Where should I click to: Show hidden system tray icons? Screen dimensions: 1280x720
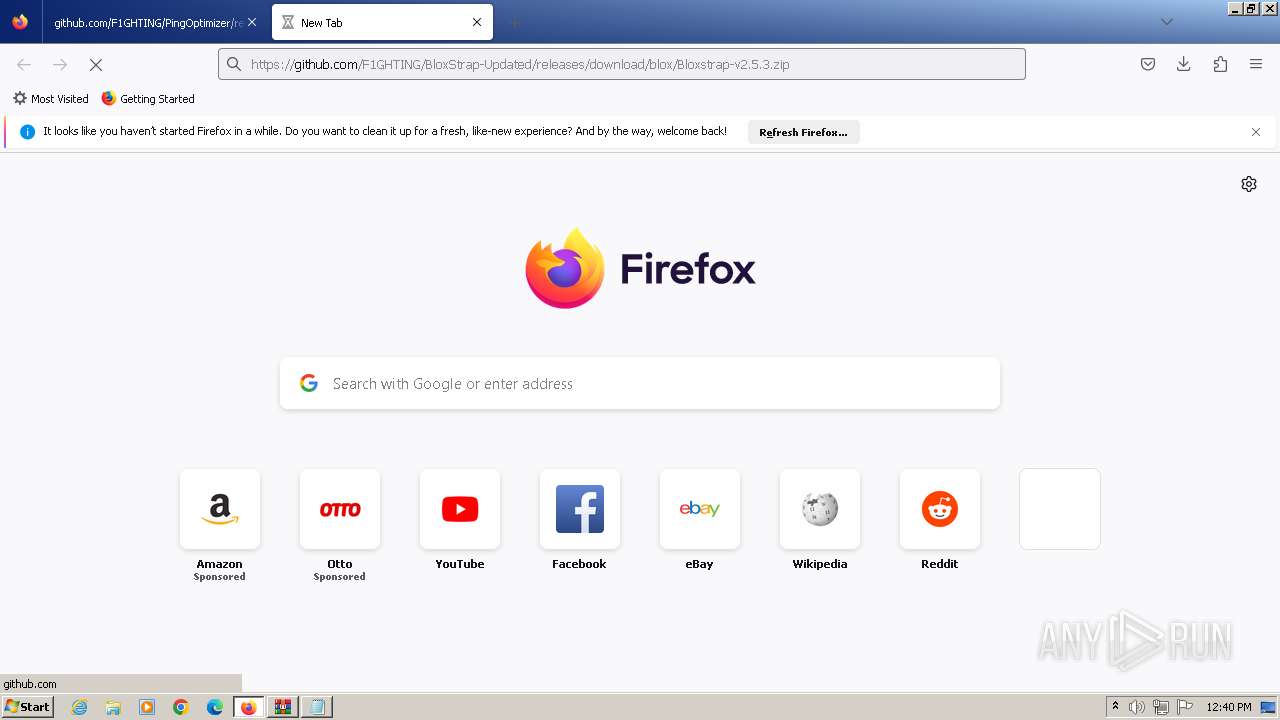click(1115, 707)
